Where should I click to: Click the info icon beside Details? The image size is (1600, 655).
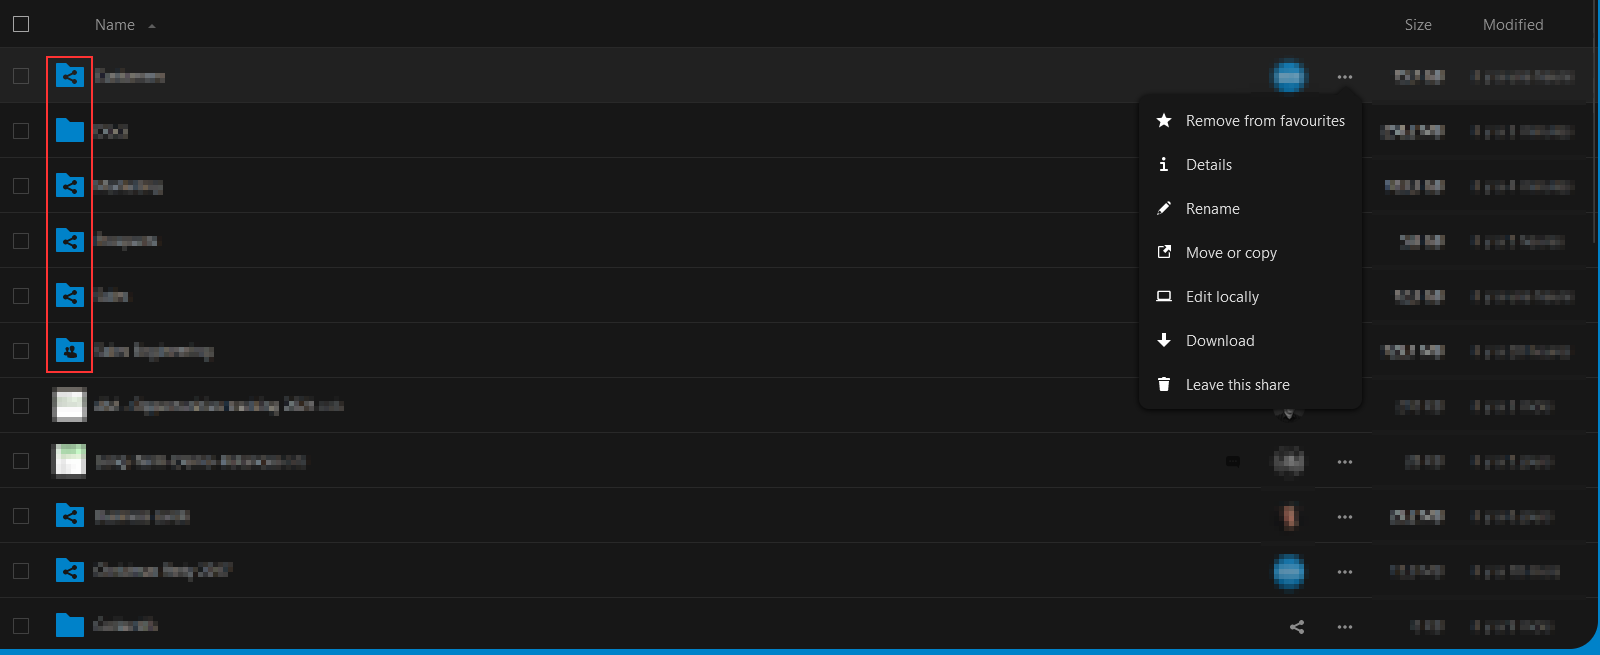point(1164,164)
